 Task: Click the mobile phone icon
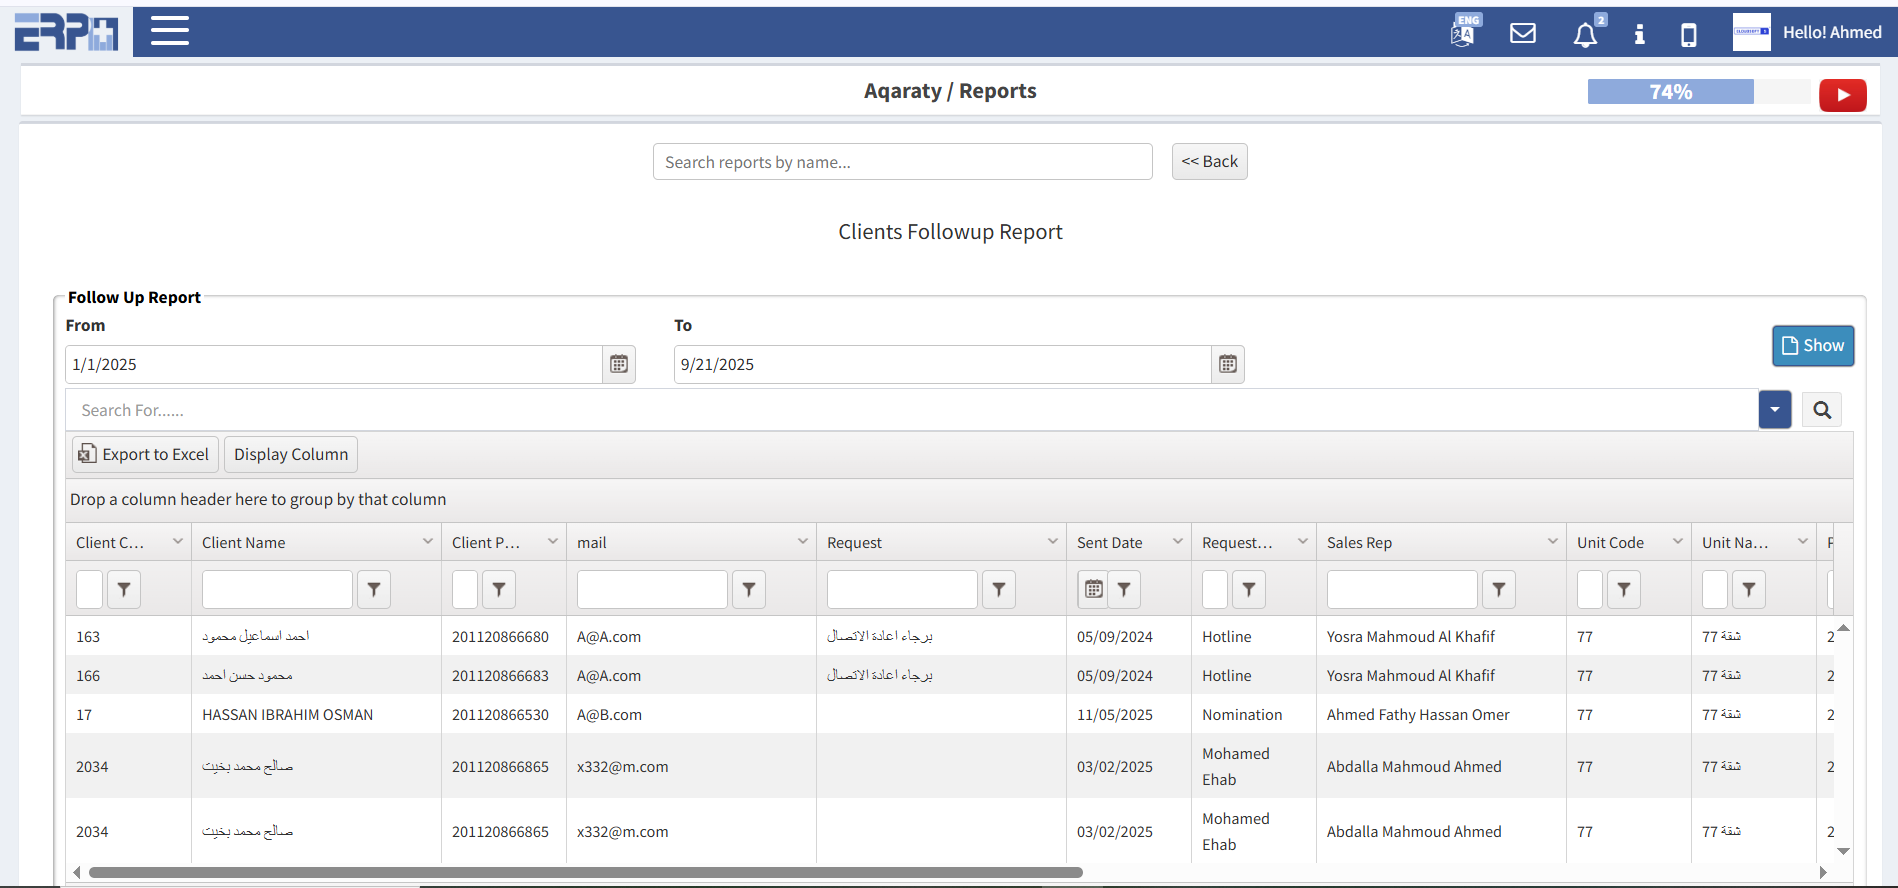click(1688, 35)
